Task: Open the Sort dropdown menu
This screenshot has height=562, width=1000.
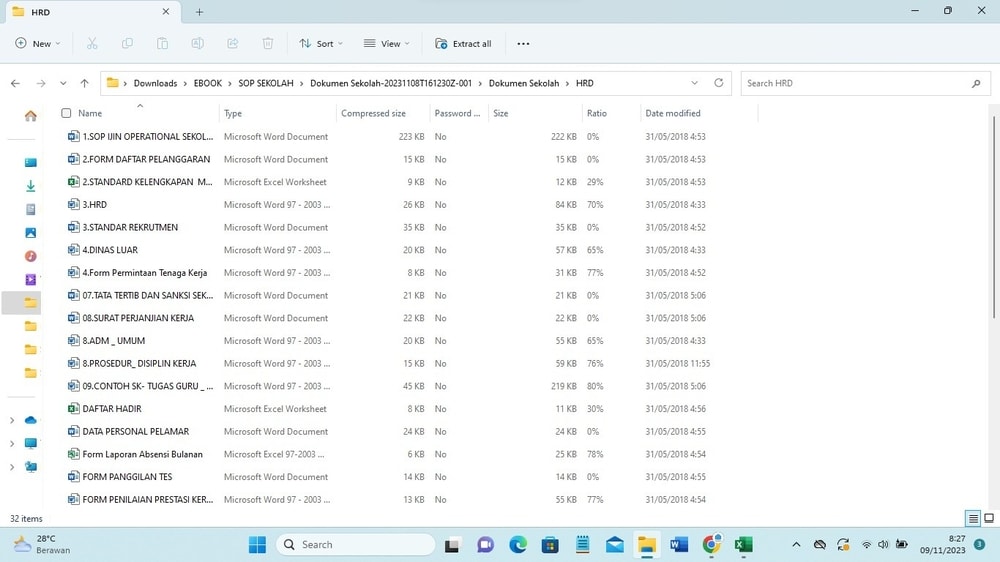Action: (x=321, y=44)
